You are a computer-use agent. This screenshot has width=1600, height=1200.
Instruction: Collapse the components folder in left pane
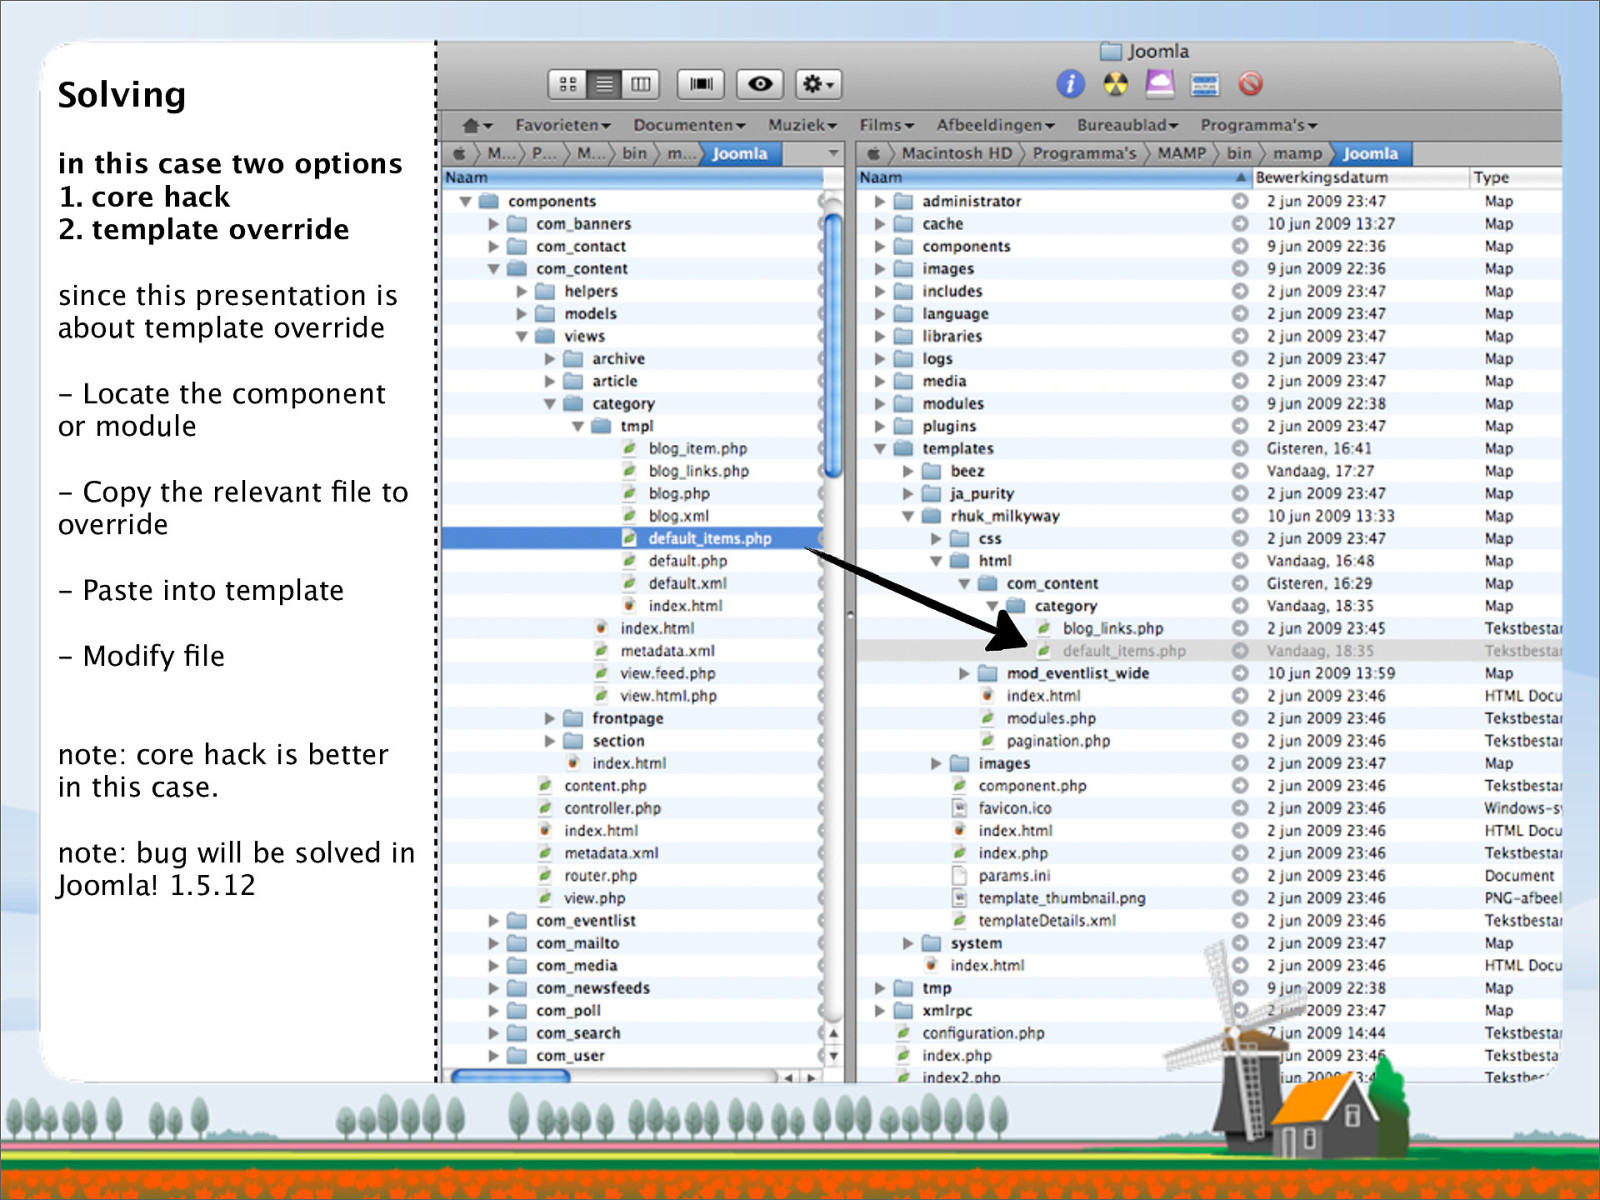(465, 201)
